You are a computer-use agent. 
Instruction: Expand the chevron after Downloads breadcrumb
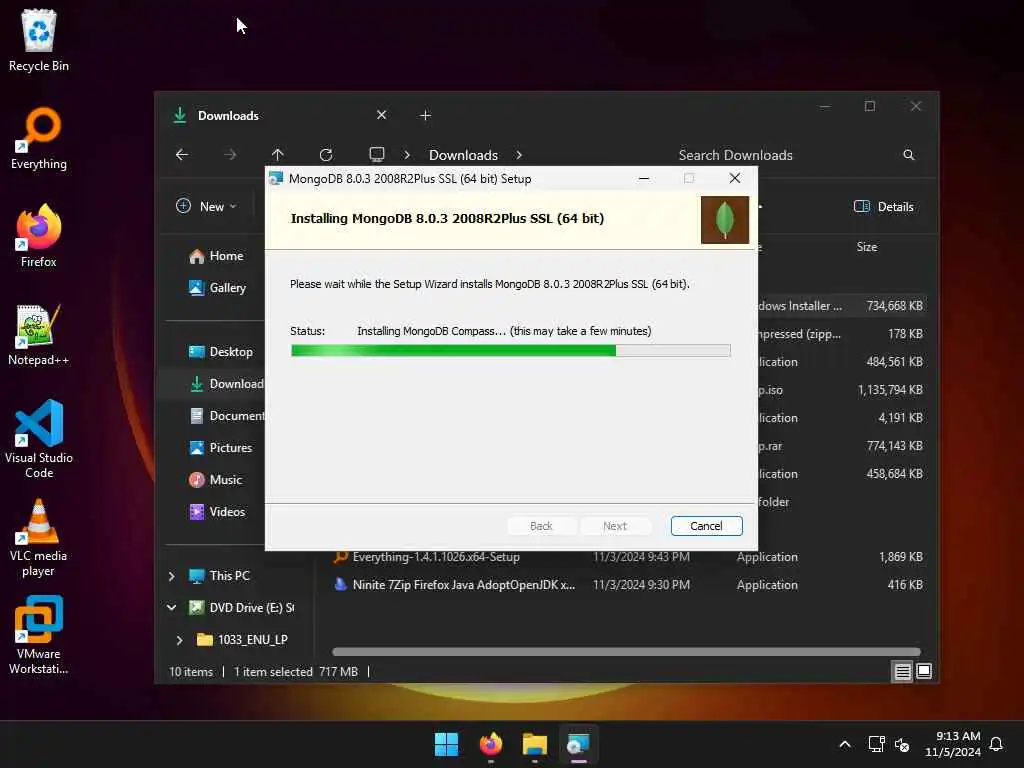point(519,155)
